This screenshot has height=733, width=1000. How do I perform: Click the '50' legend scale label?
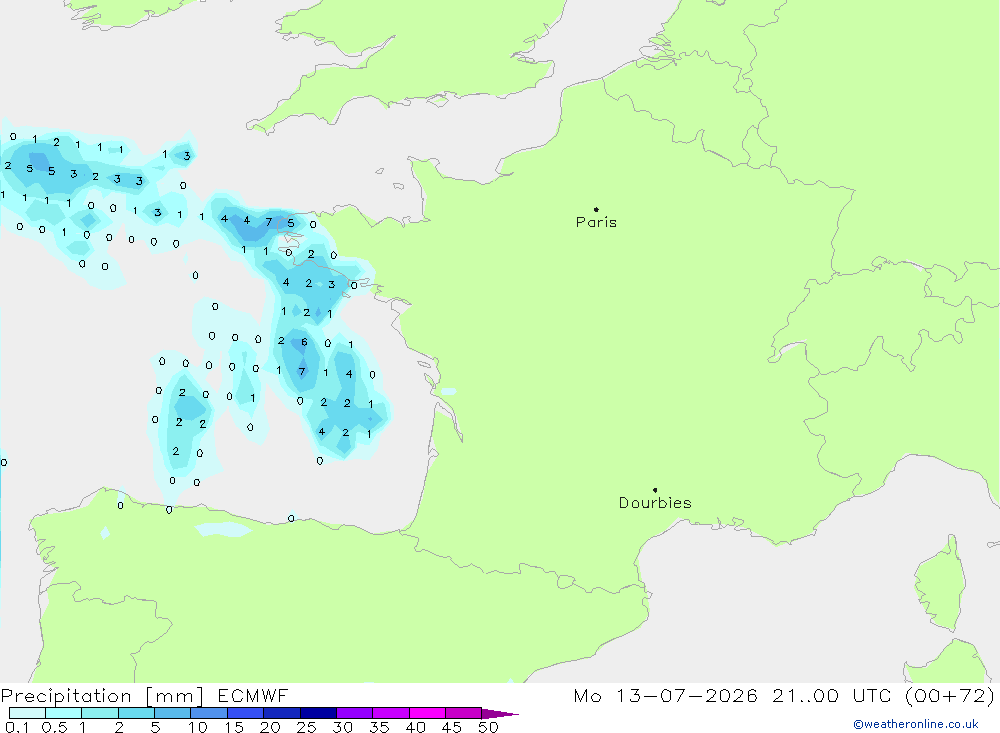click(x=488, y=727)
